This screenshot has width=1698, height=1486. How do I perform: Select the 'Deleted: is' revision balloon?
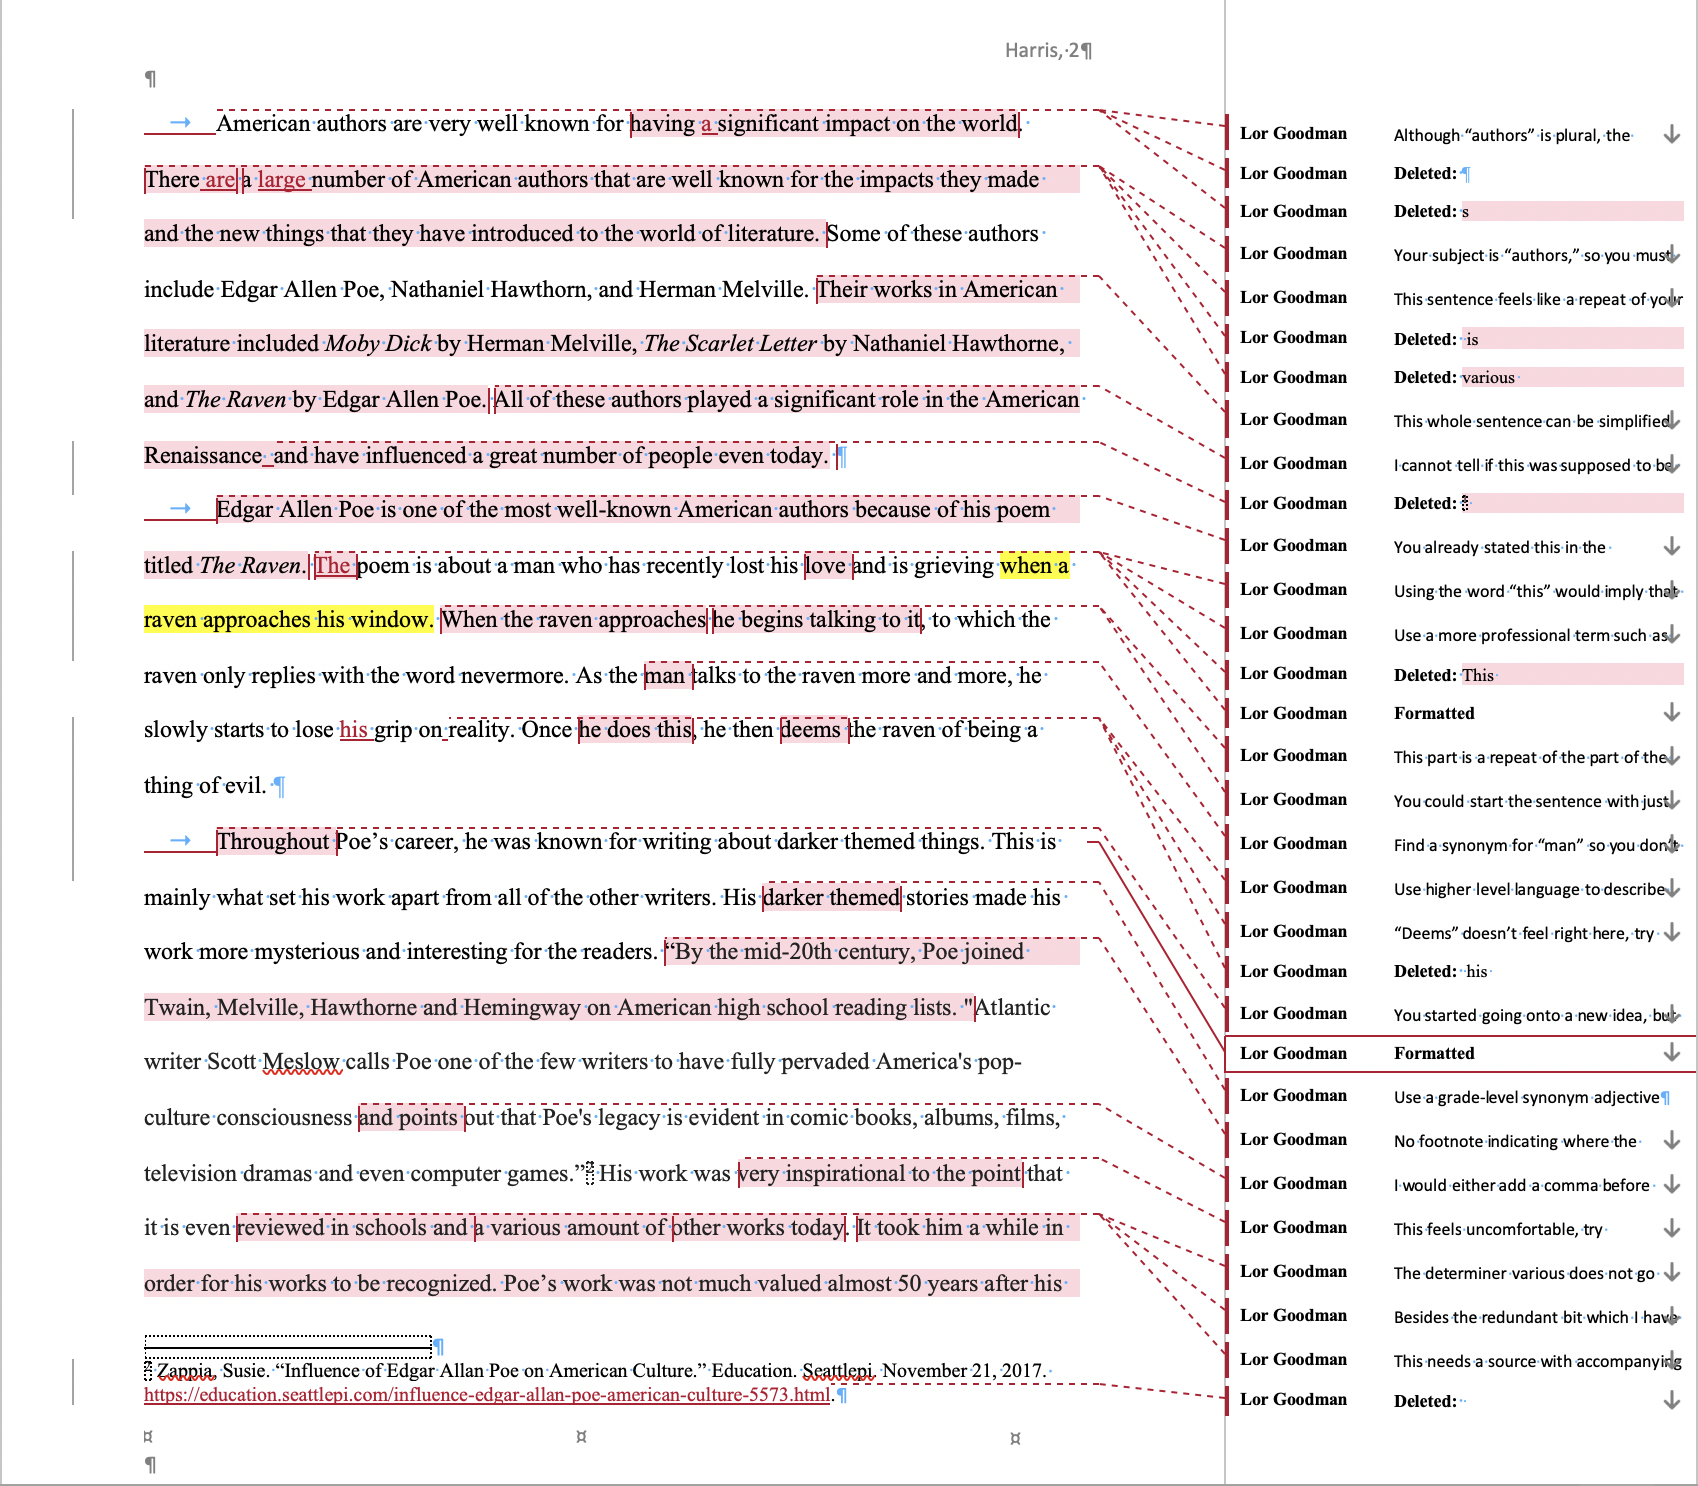pos(1460,338)
